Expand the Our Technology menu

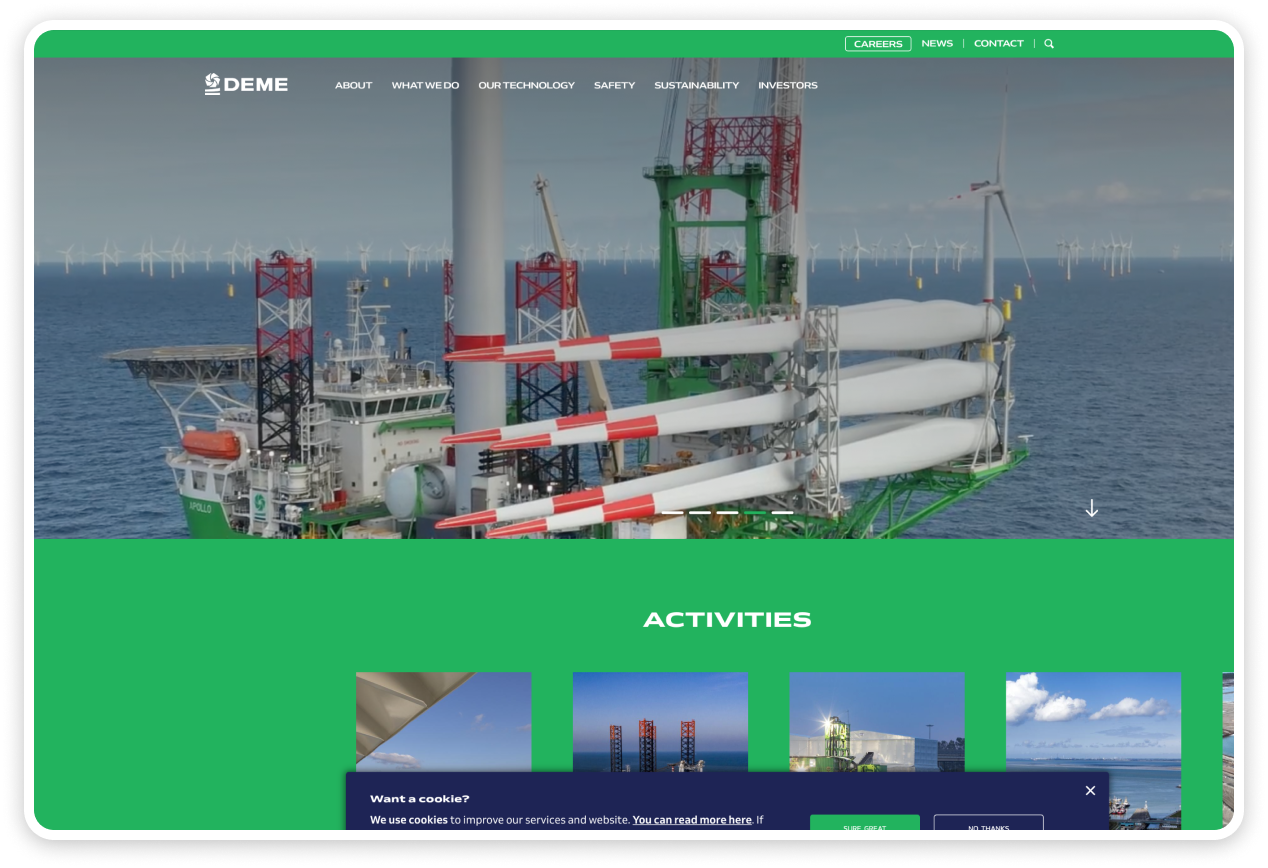(526, 86)
